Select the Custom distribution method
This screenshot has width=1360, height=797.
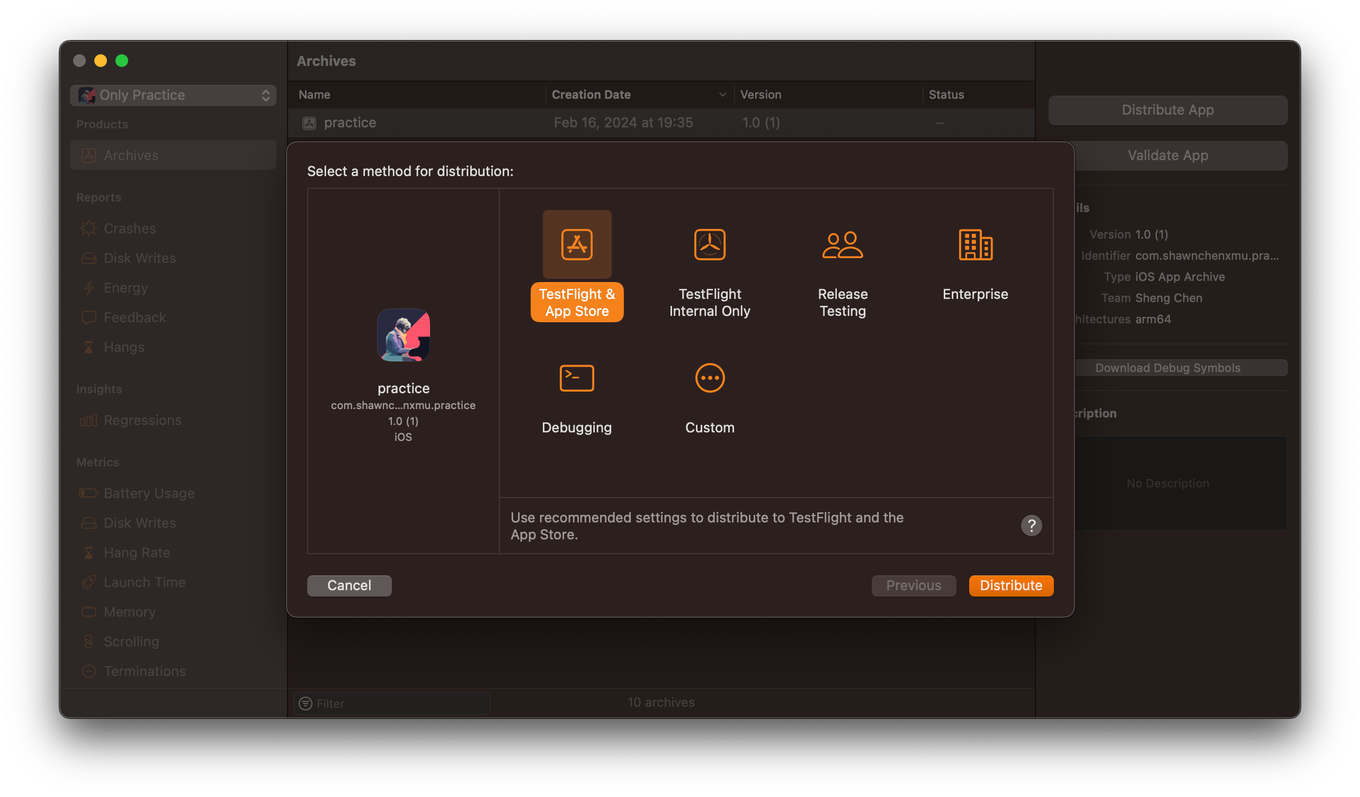pyautogui.click(x=710, y=398)
